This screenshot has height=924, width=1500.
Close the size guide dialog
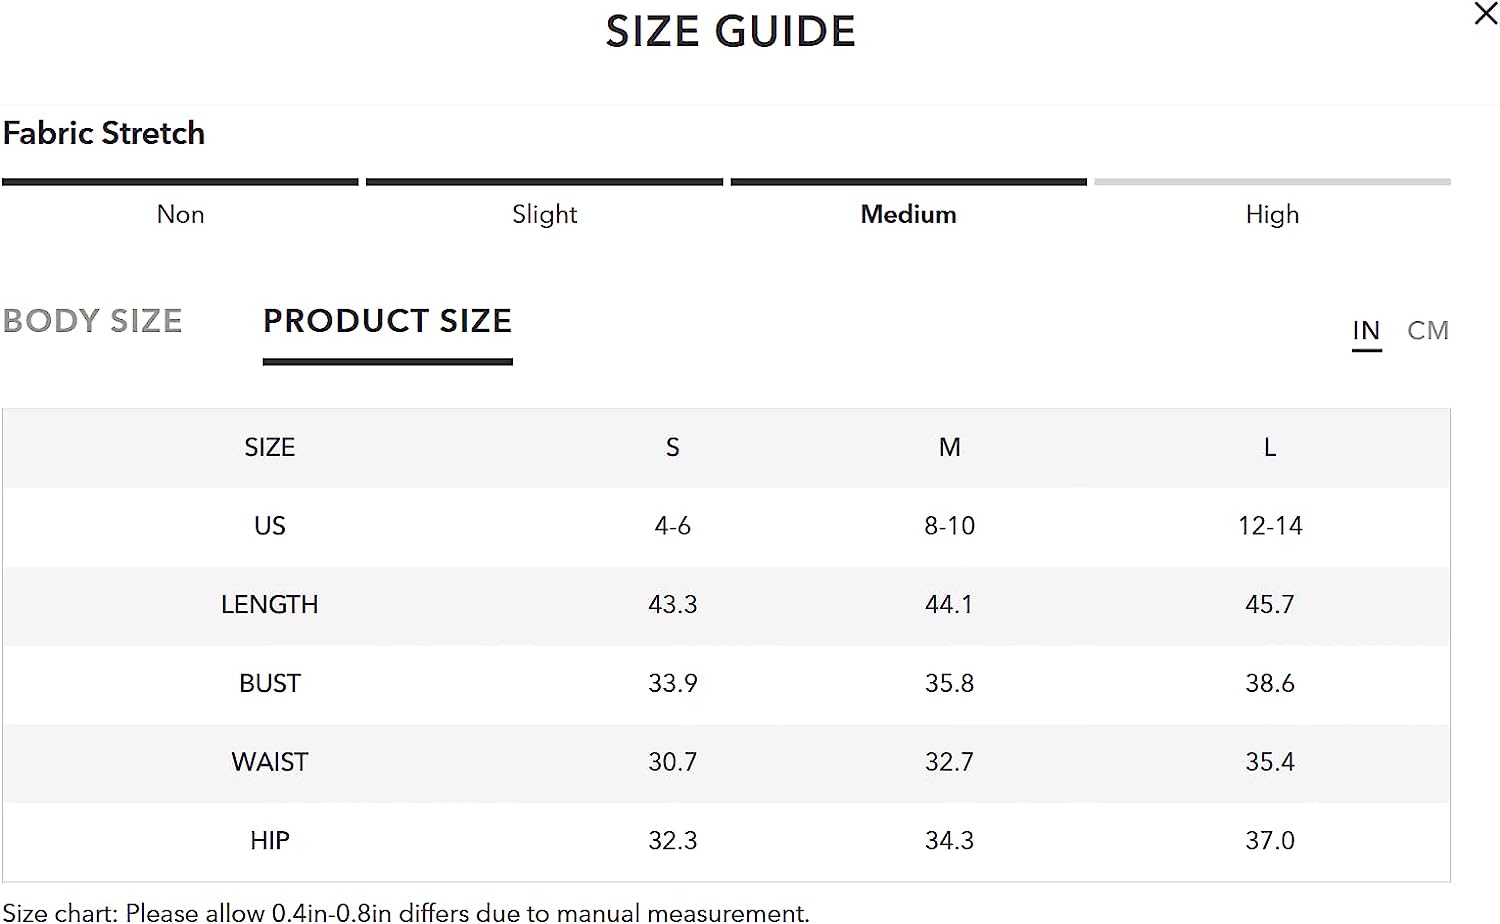[x=1485, y=14]
